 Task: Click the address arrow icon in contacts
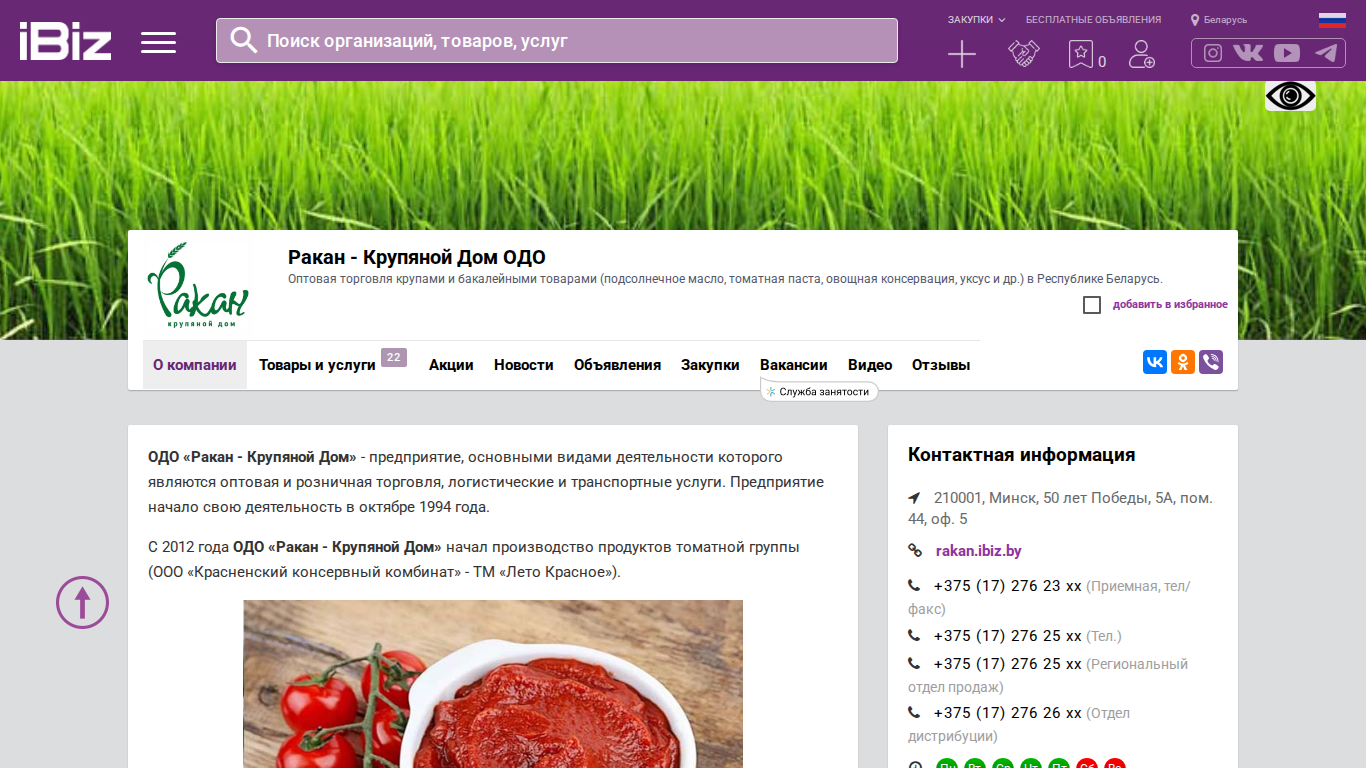(x=914, y=498)
